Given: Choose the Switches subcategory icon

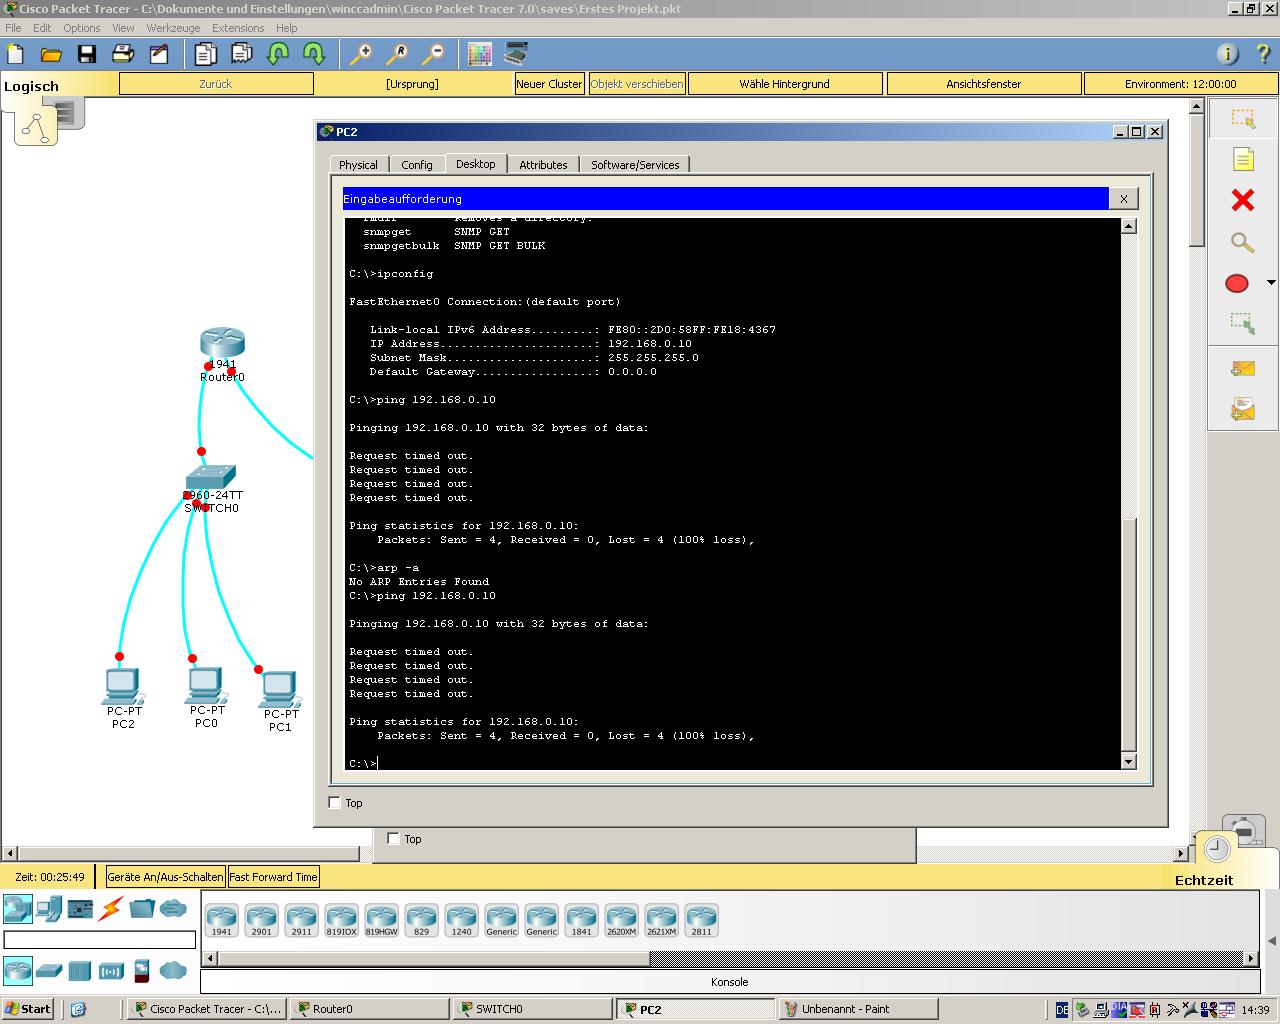Looking at the screenshot, I should click(49, 970).
